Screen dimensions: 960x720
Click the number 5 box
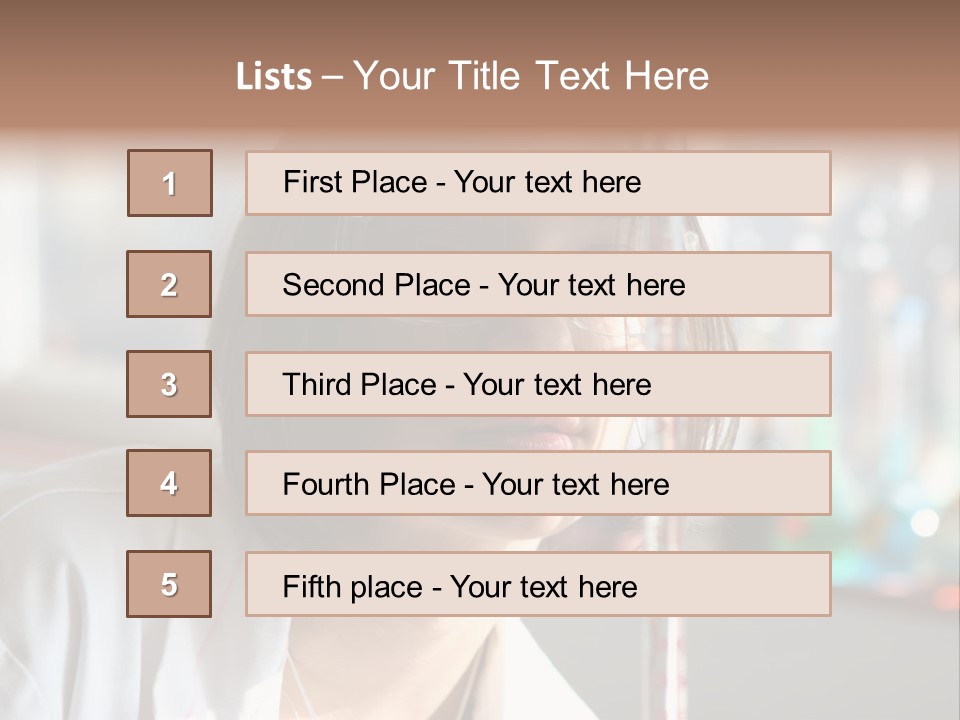point(169,584)
